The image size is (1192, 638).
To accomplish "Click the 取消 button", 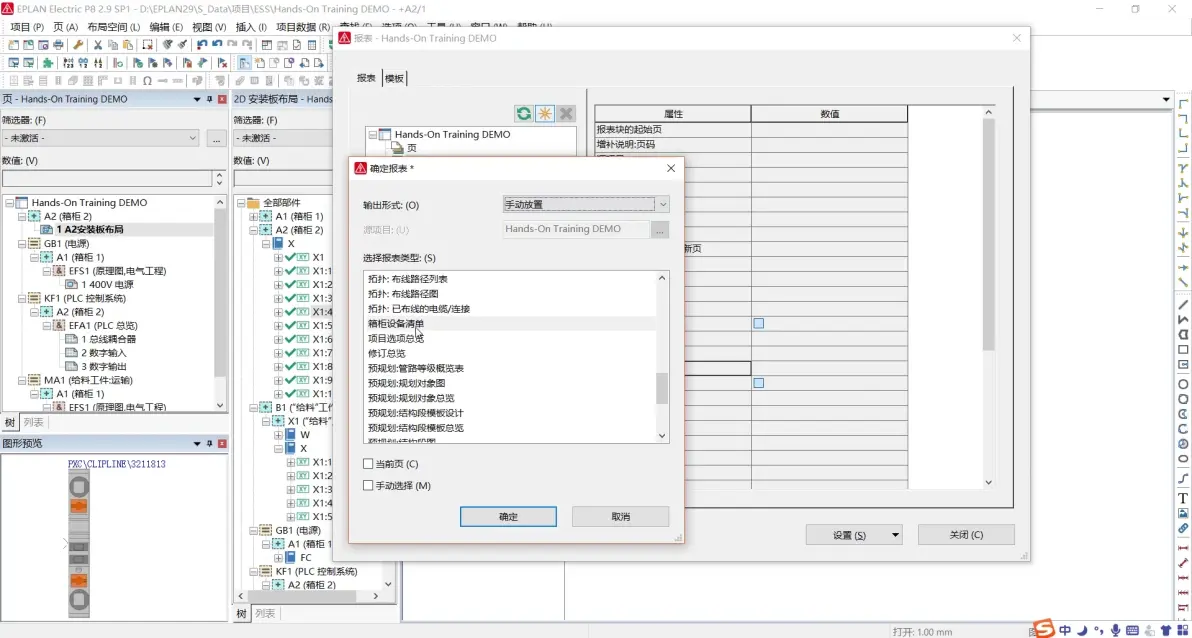I will [x=620, y=517].
